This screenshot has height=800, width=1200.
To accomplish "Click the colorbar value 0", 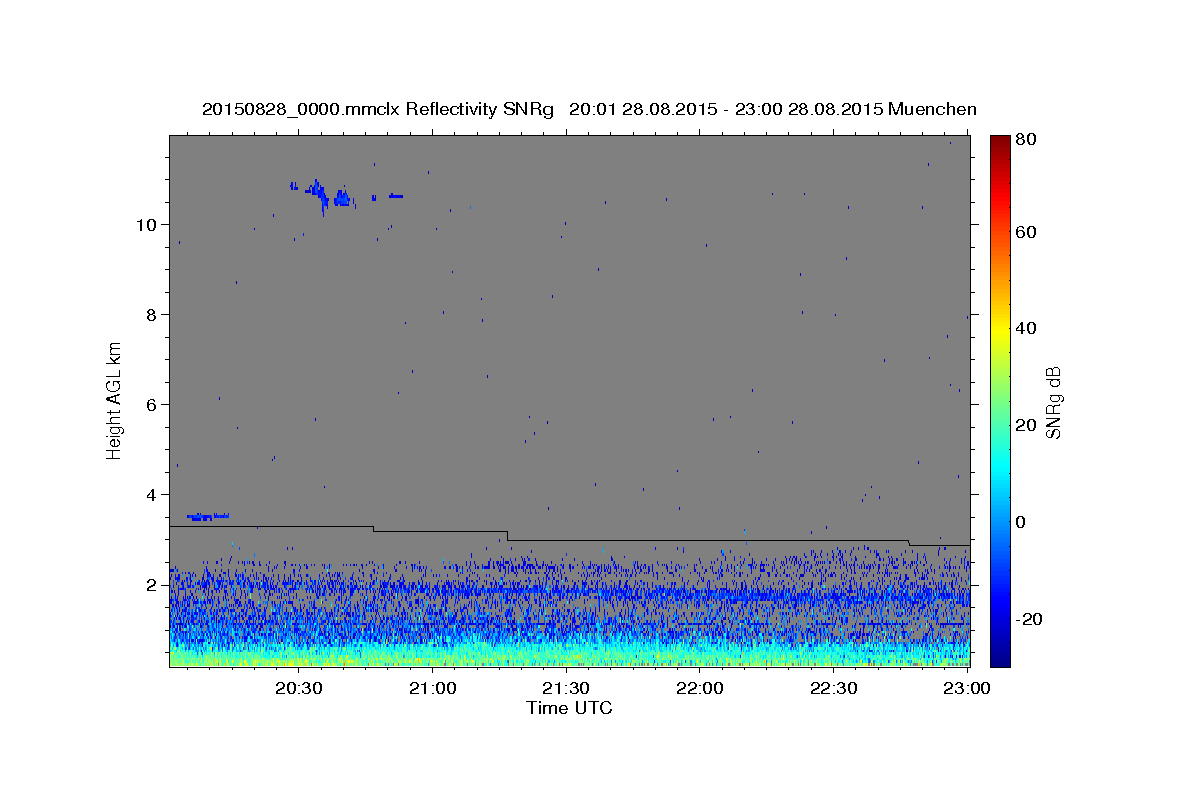I will (x=1023, y=522).
